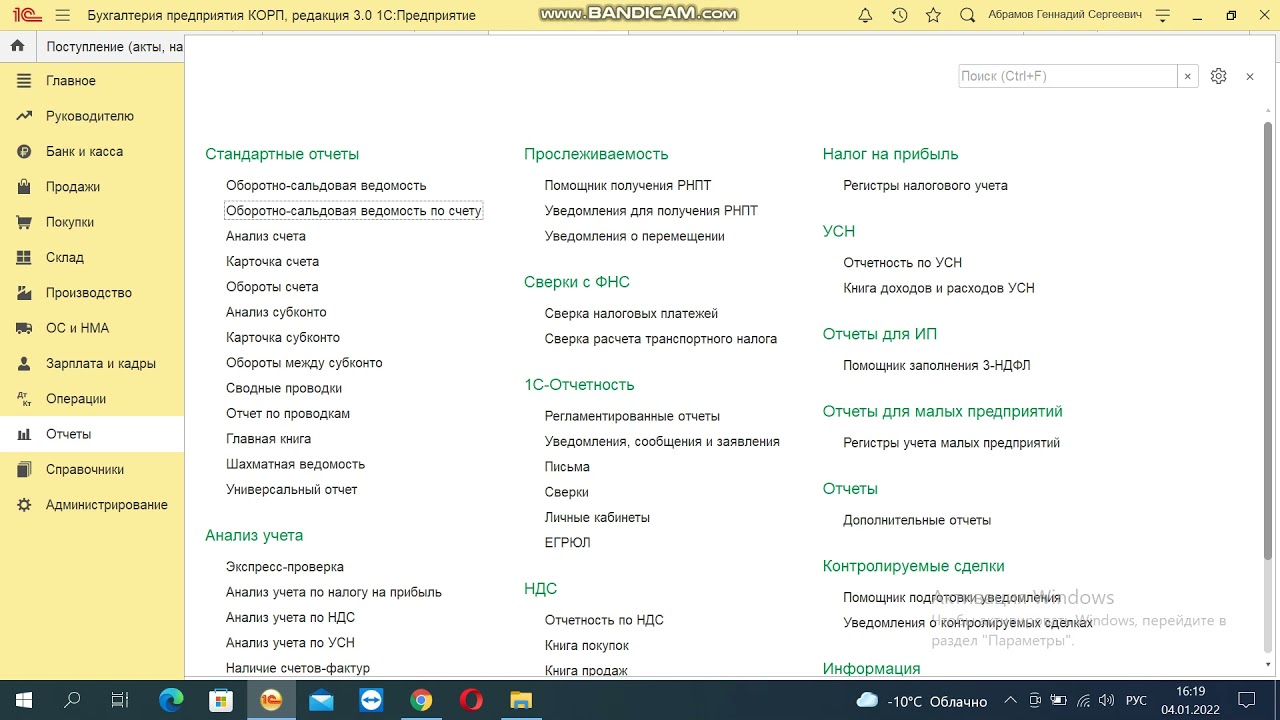This screenshot has height=720, width=1280.
Task: Open the Обороты счета report
Action: pyautogui.click(x=272, y=287)
